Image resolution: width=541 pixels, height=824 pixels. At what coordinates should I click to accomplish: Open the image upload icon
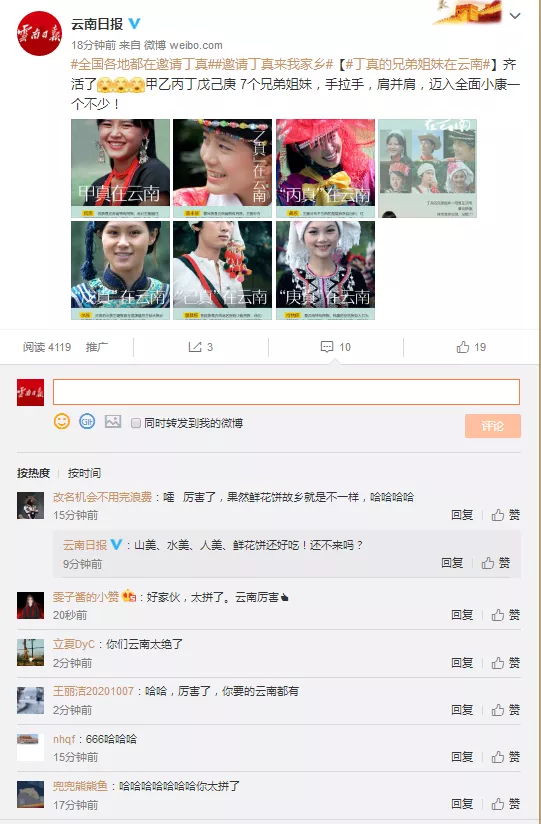(113, 421)
